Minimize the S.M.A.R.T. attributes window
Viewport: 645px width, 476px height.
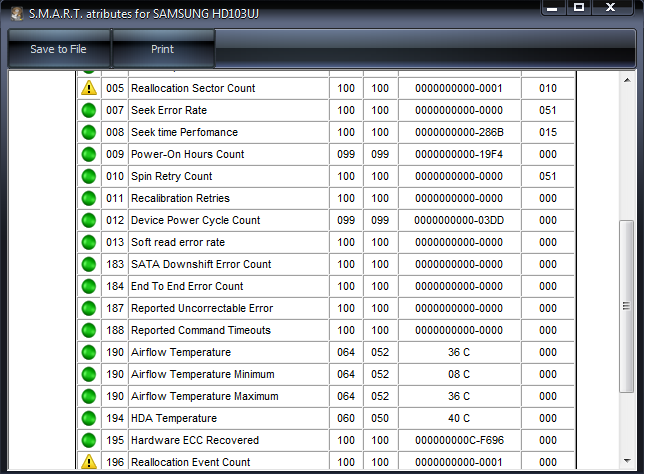click(x=552, y=7)
